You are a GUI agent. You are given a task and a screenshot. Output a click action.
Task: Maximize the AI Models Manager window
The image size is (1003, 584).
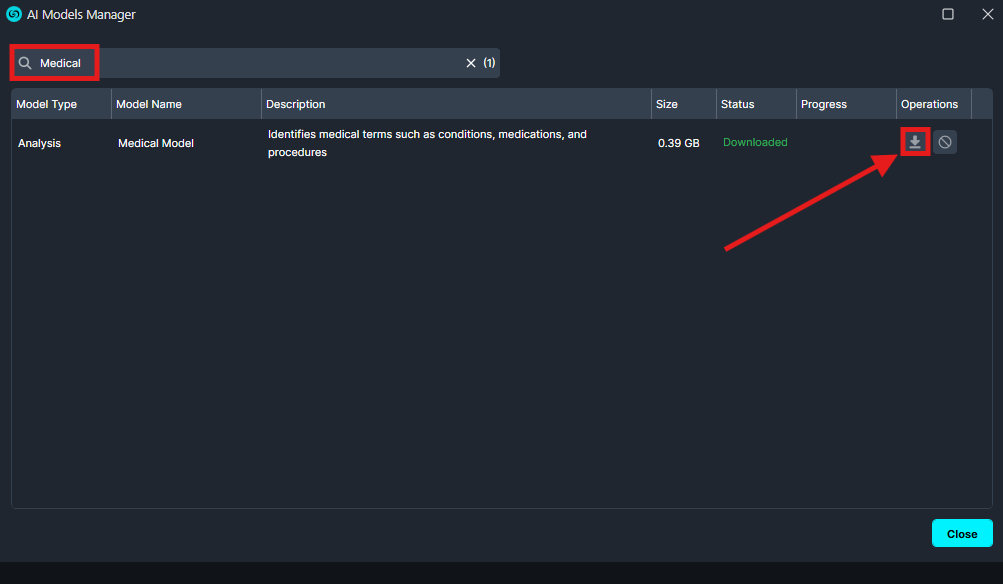(x=948, y=14)
